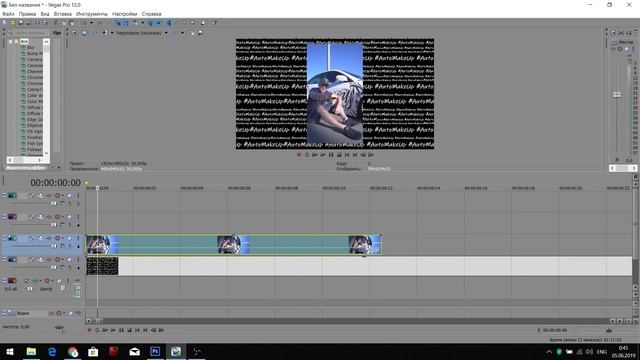Toggle Automatic Crossfades in the toolbar
Image resolution: width=640 pixels, height=360 pixels.
126,23
